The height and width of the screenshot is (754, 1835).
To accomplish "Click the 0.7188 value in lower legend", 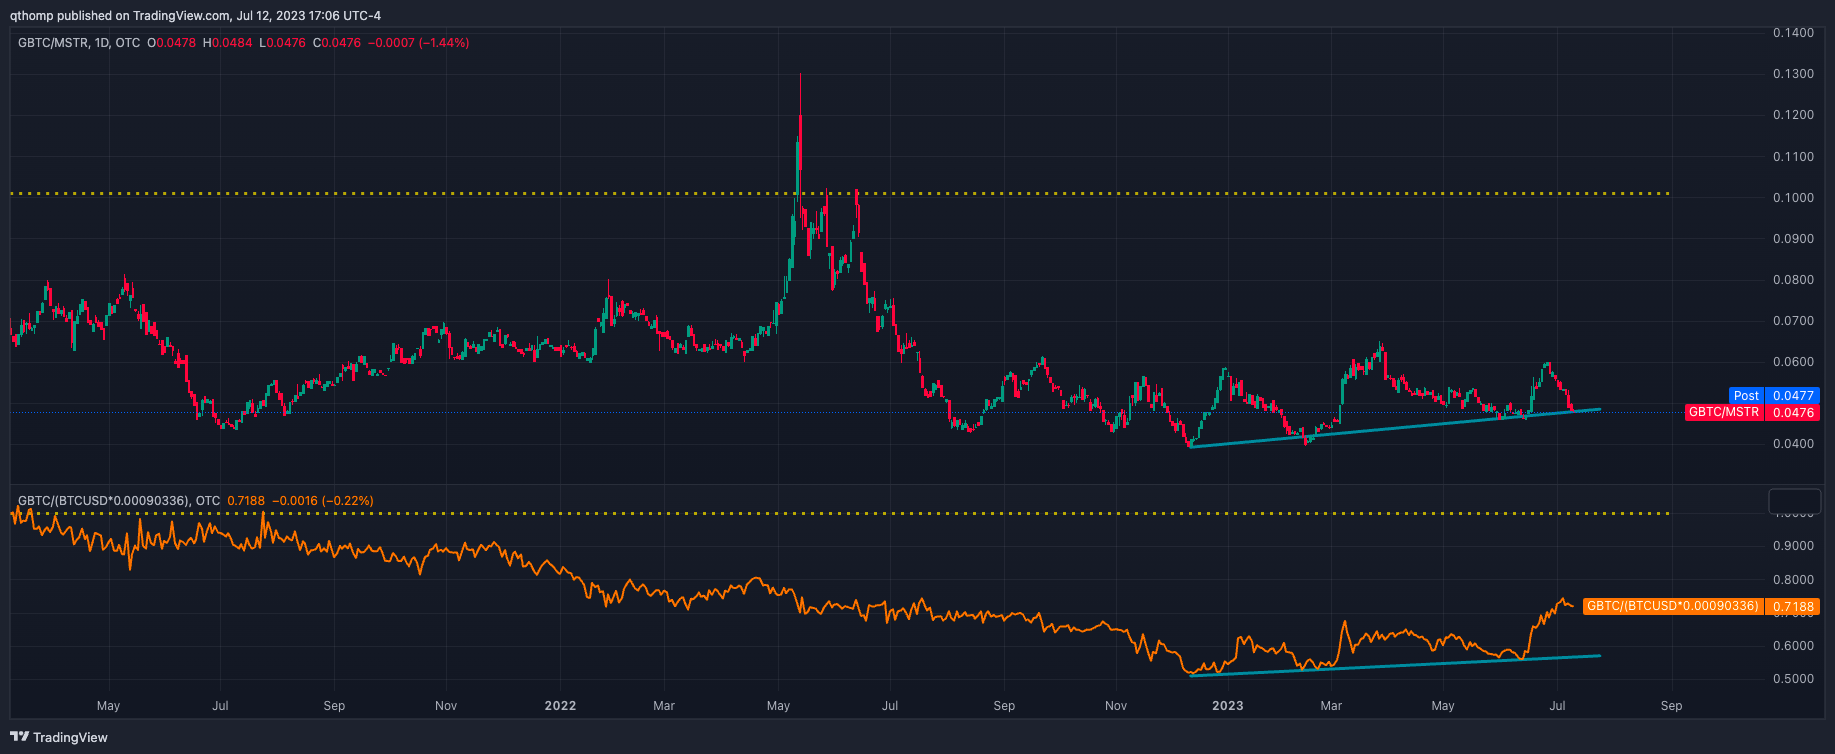I will (246, 501).
